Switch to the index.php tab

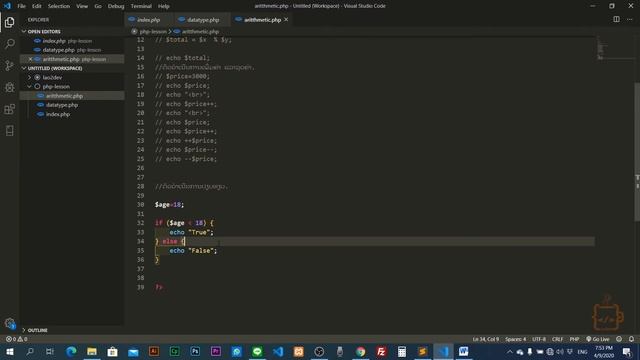pos(149,20)
